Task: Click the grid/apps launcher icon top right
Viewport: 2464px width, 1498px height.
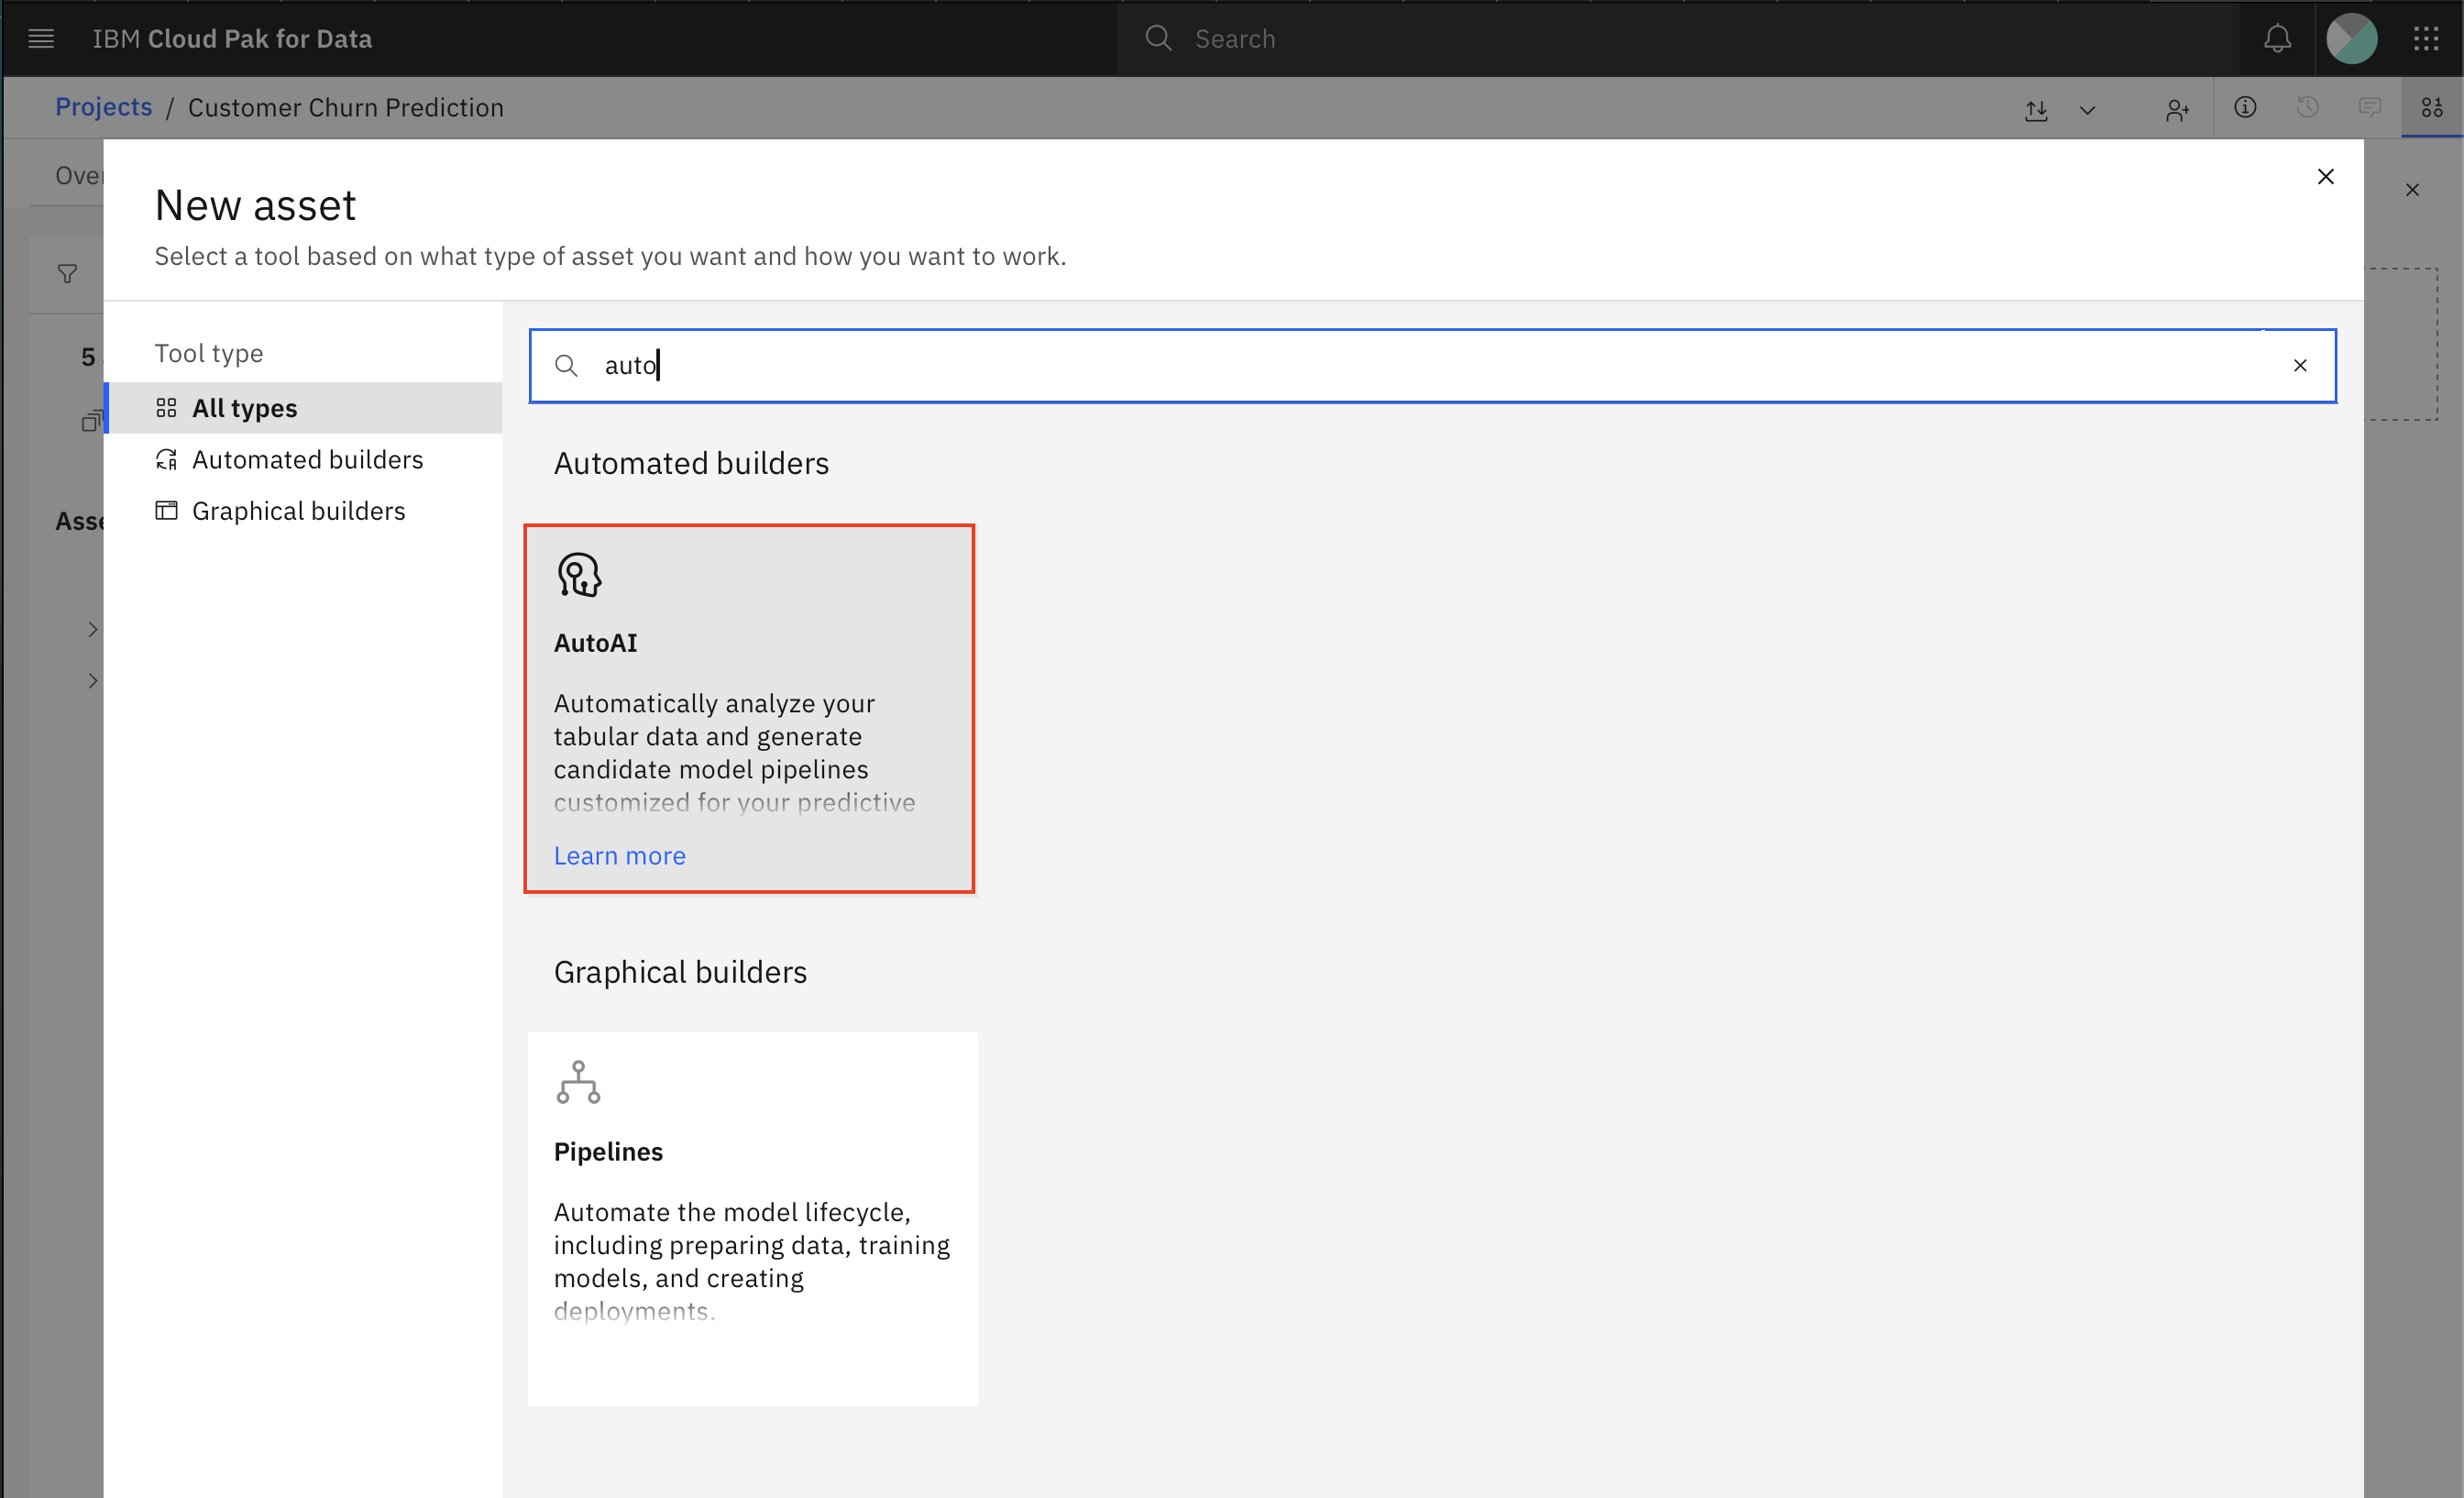Action: click(x=2425, y=39)
